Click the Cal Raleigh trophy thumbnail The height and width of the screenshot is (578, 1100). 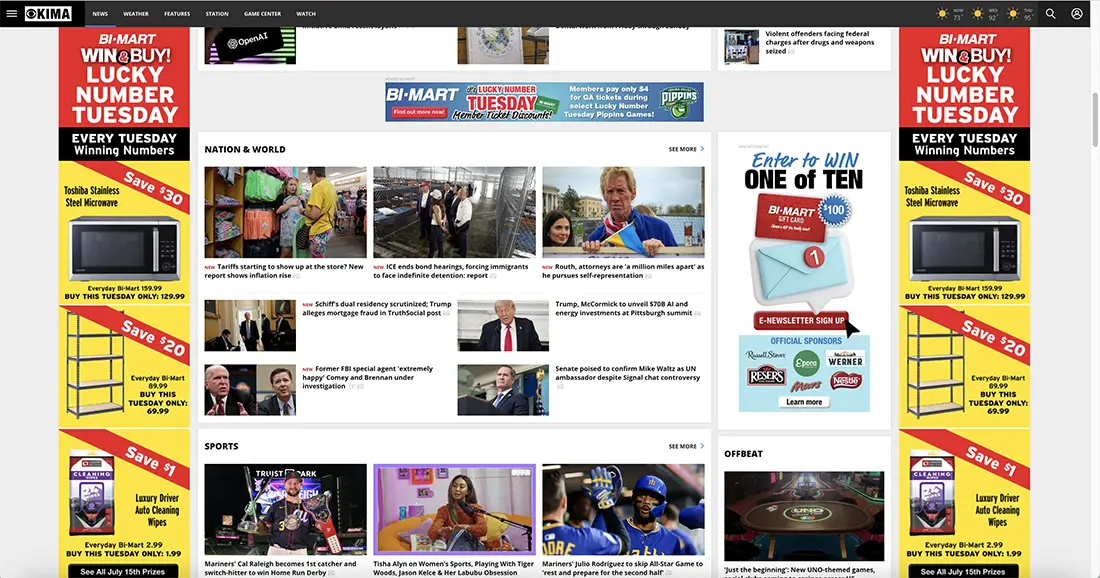[286, 509]
